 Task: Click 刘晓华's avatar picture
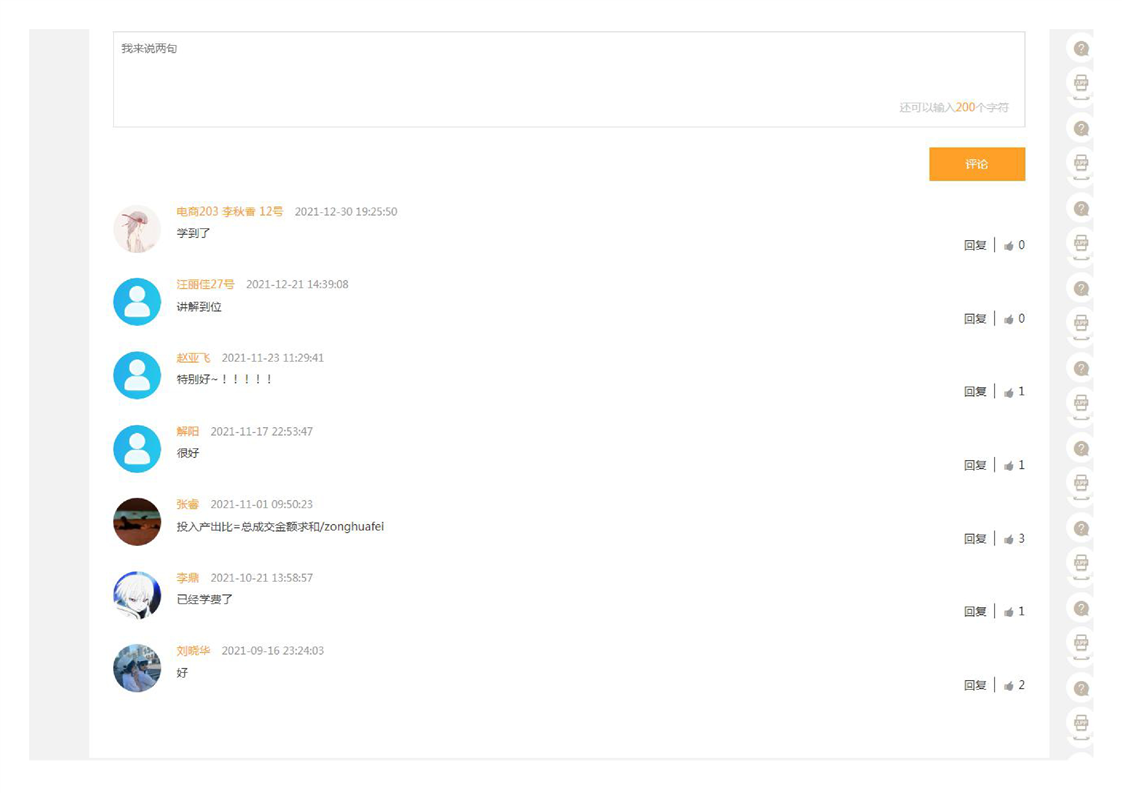pyautogui.click(x=137, y=668)
